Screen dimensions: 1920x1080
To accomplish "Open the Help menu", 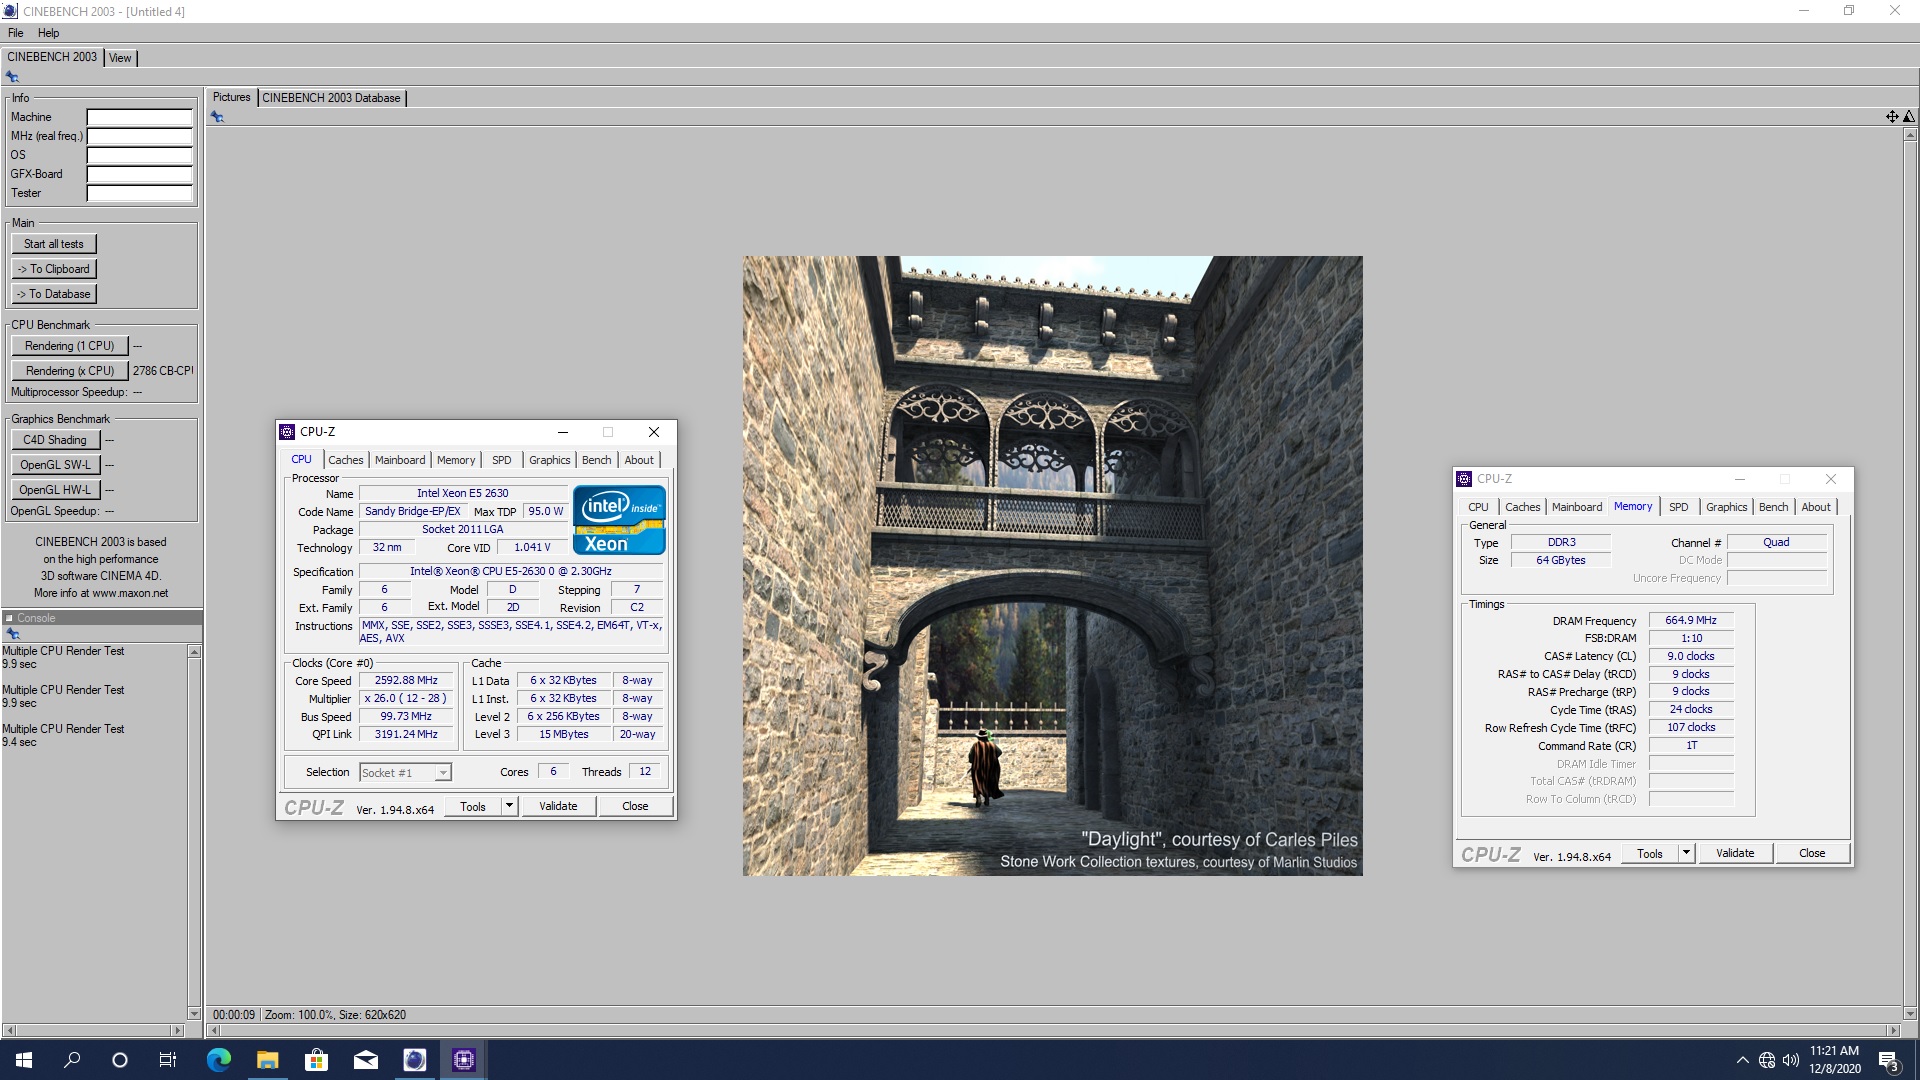I will [48, 33].
